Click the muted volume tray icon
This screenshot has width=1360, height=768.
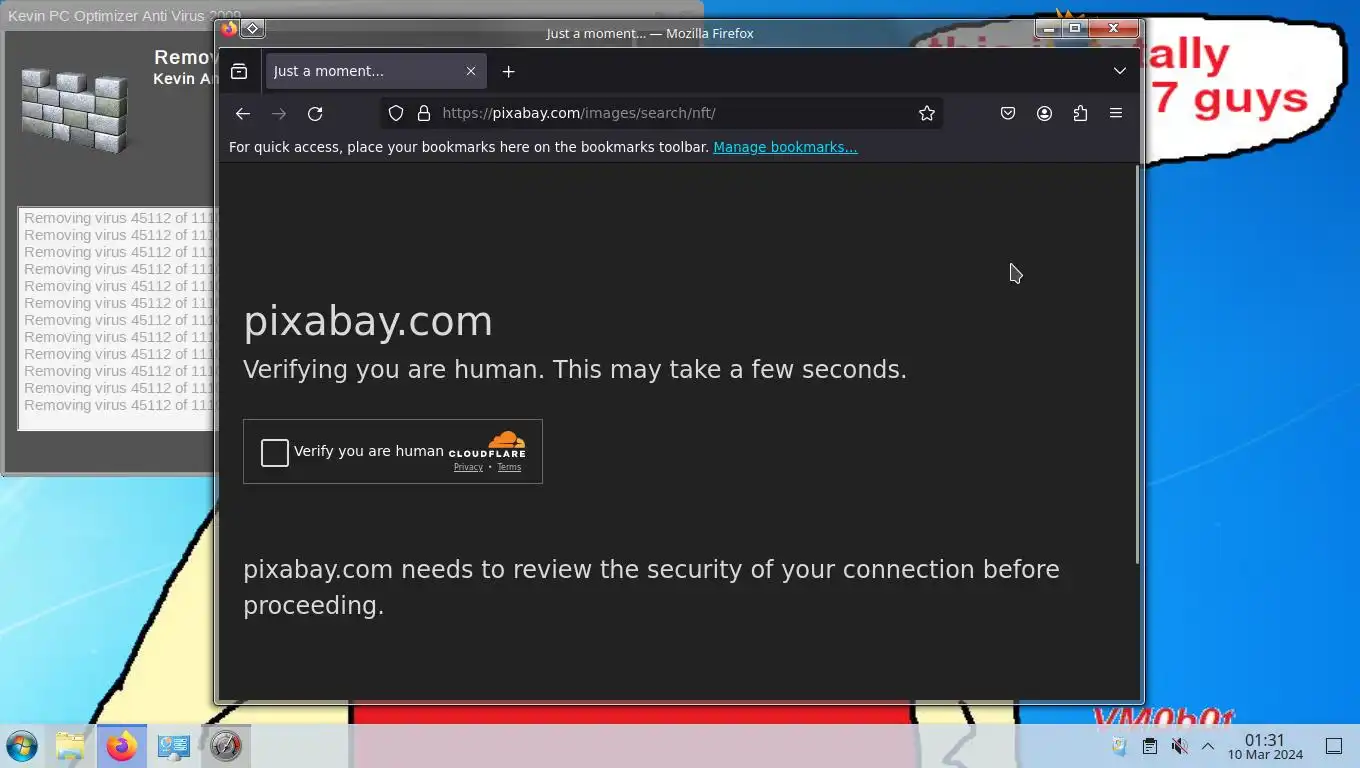click(x=1179, y=746)
